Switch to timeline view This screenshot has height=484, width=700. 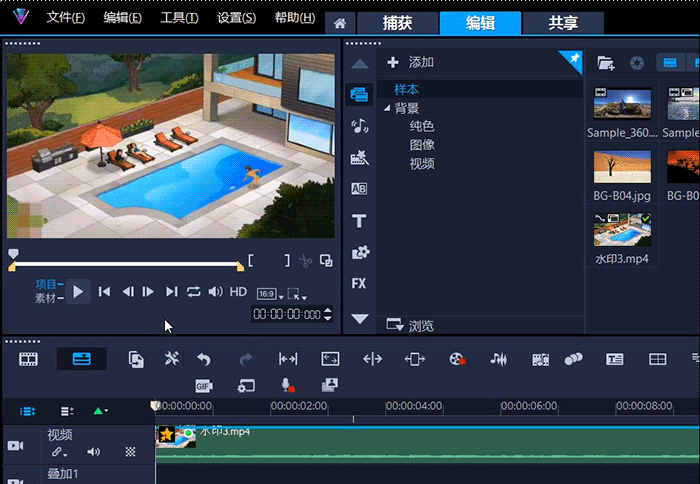pyautogui.click(x=82, y=359)
